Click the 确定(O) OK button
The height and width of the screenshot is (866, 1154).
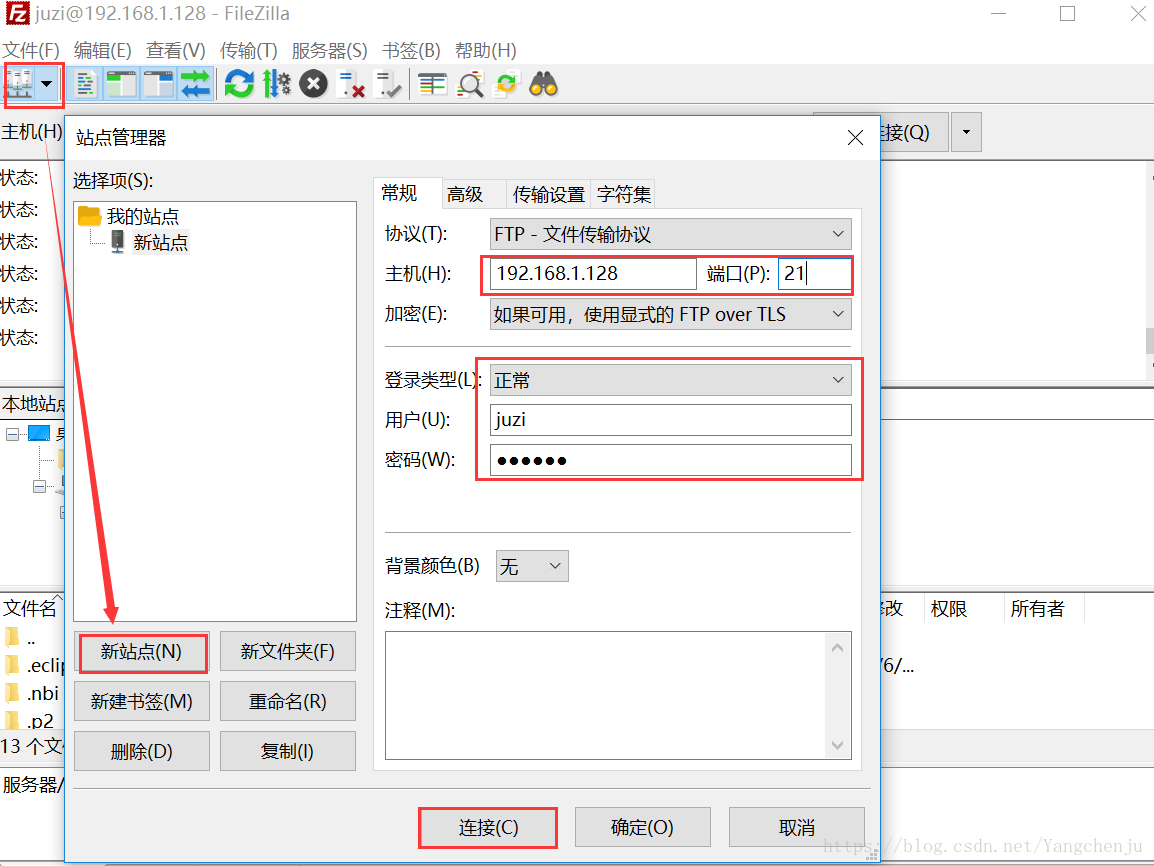(643, 828)
